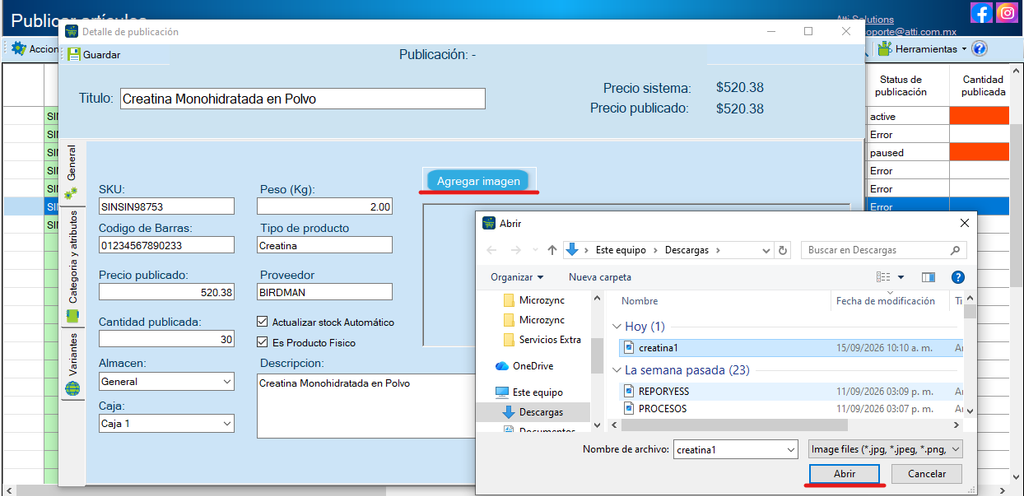Screen dimensions: 1024x496
Task: Sort by Fecha de modificación column
Action: point(886,302)
